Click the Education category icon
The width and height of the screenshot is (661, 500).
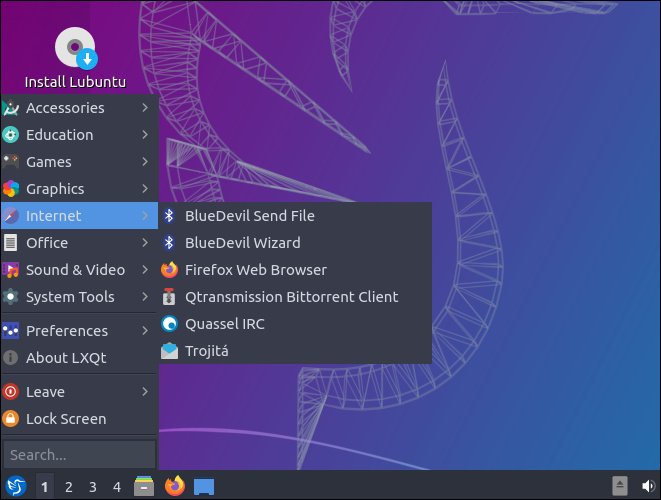click(11, 135)
